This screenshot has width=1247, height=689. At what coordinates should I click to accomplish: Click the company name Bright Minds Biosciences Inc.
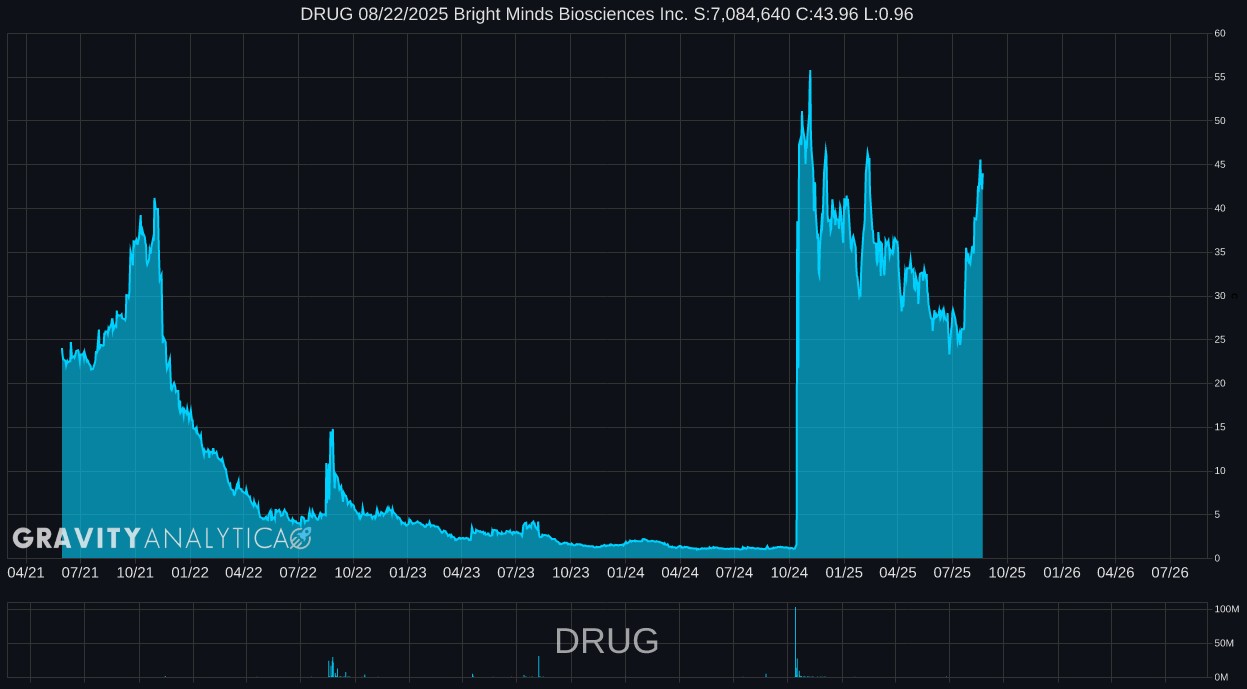point(570,14)
